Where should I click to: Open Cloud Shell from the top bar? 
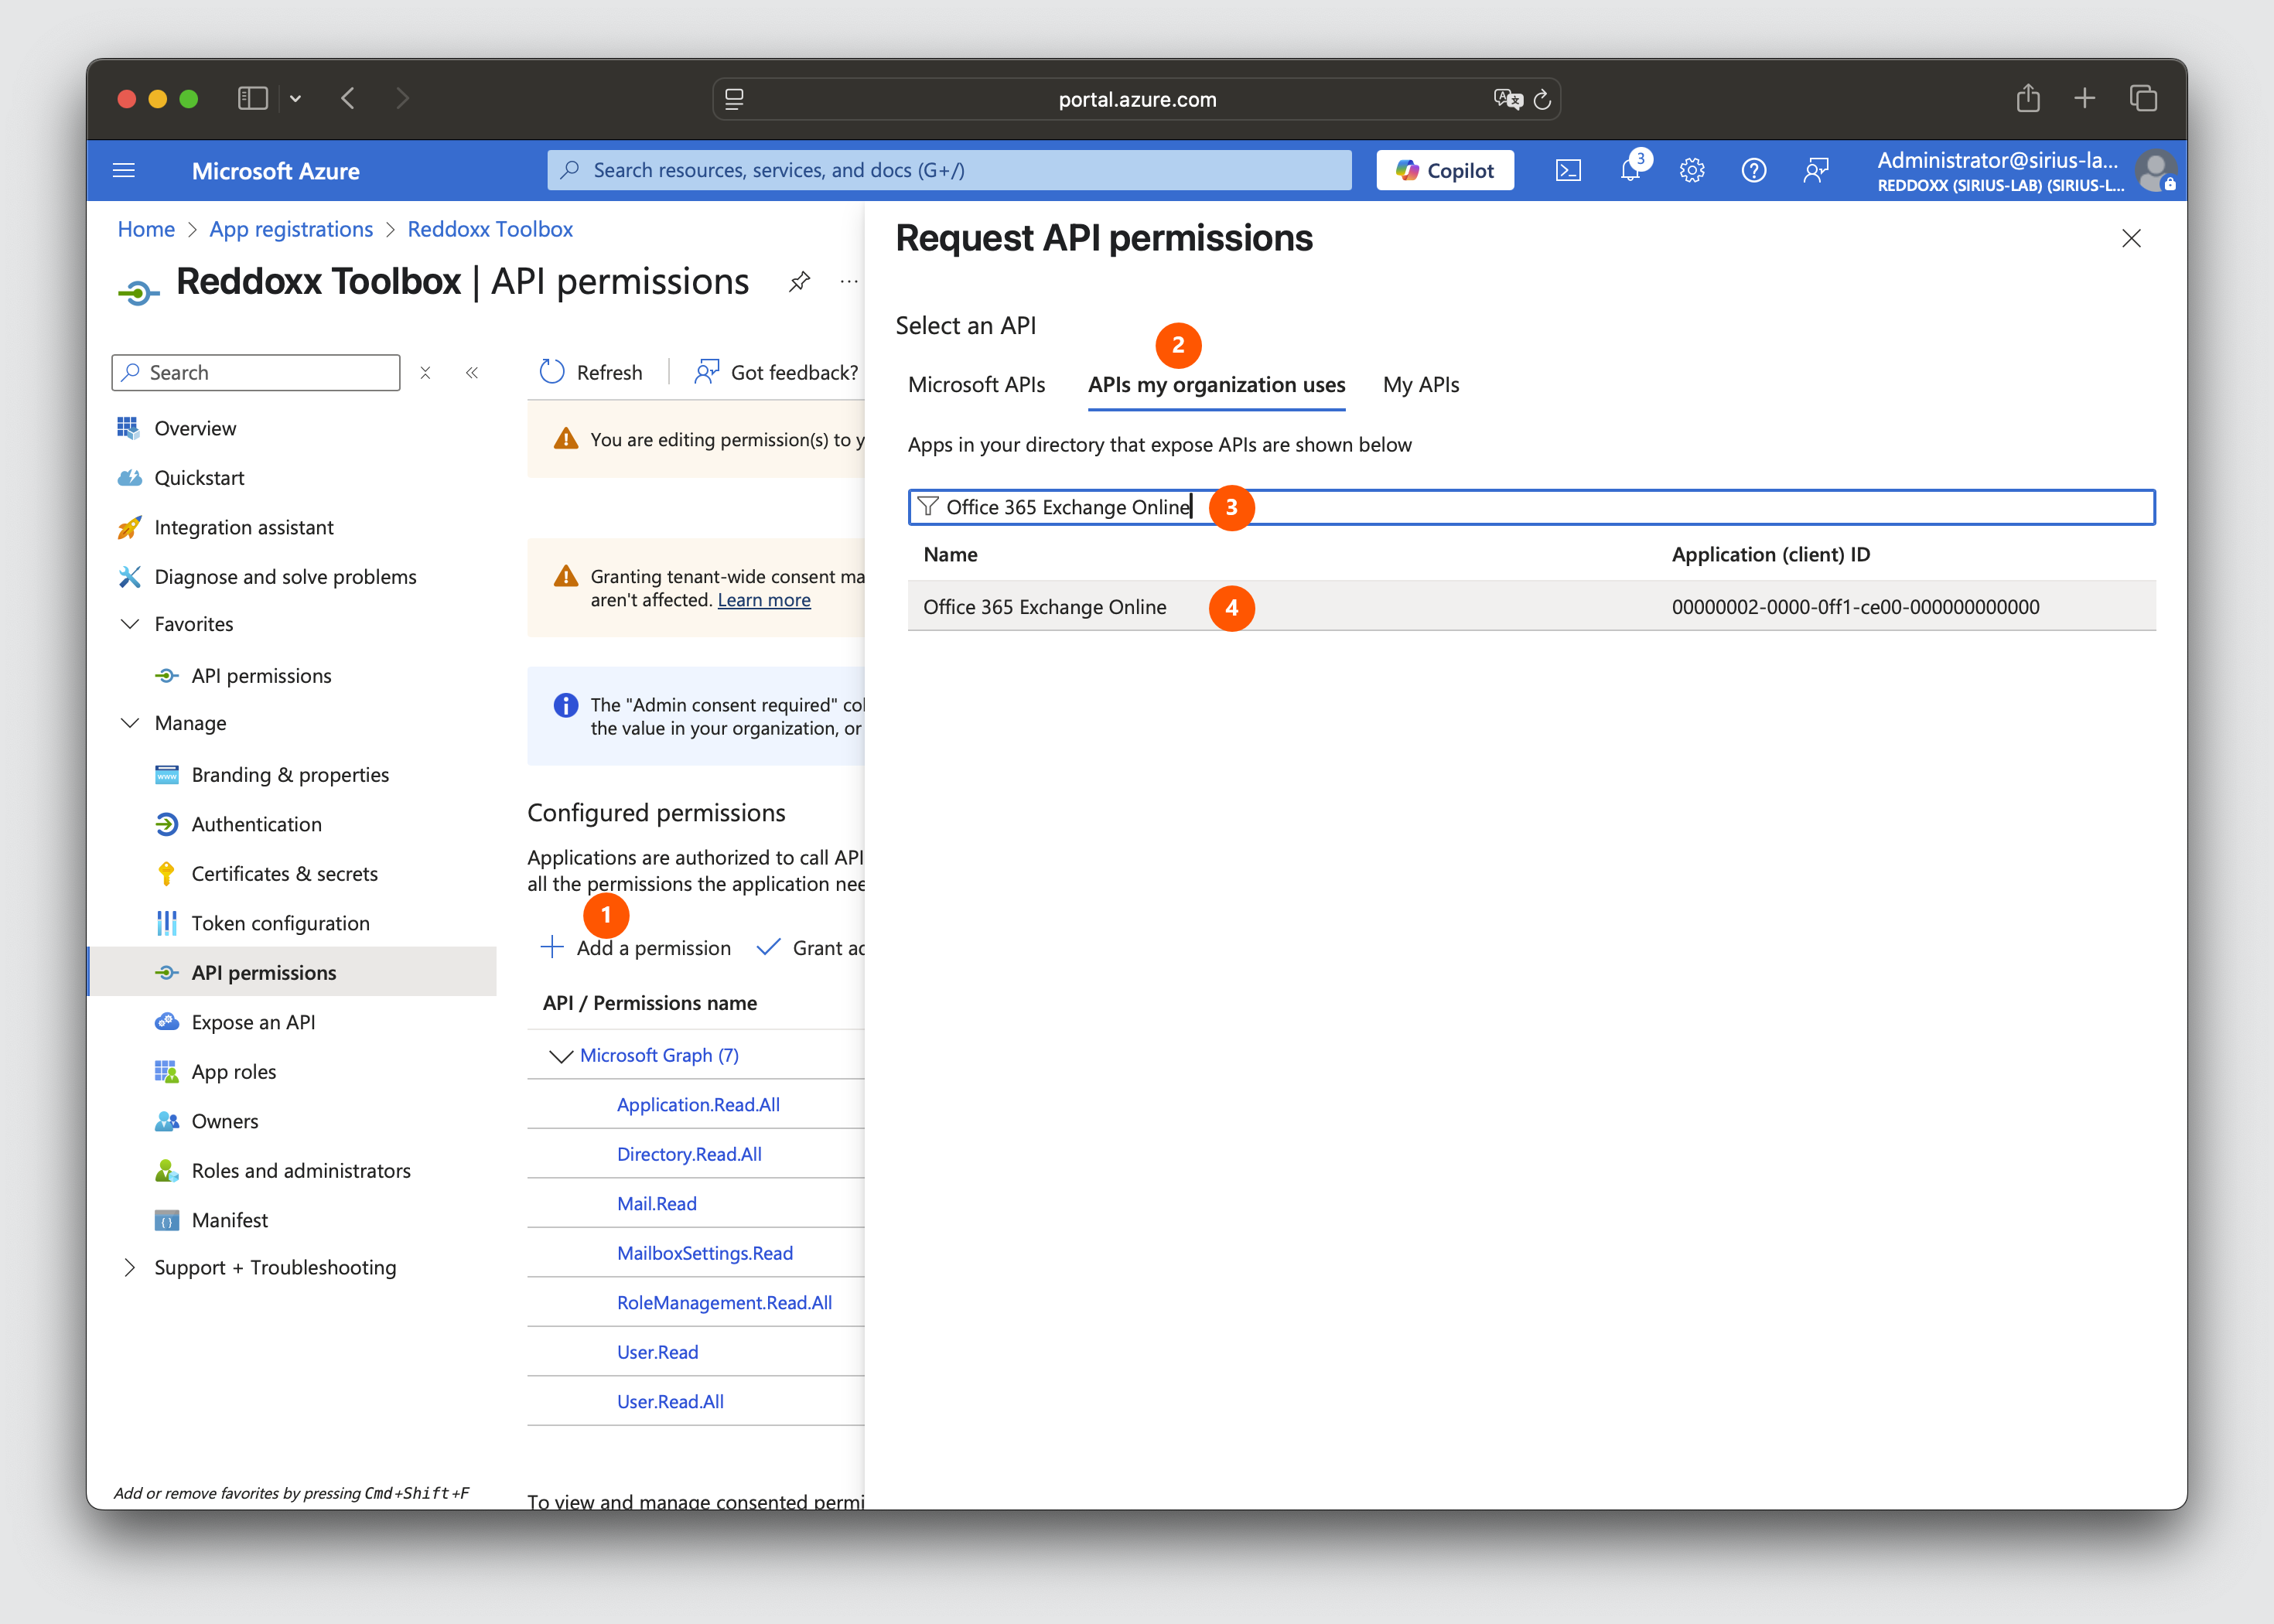click(1567, 170)
